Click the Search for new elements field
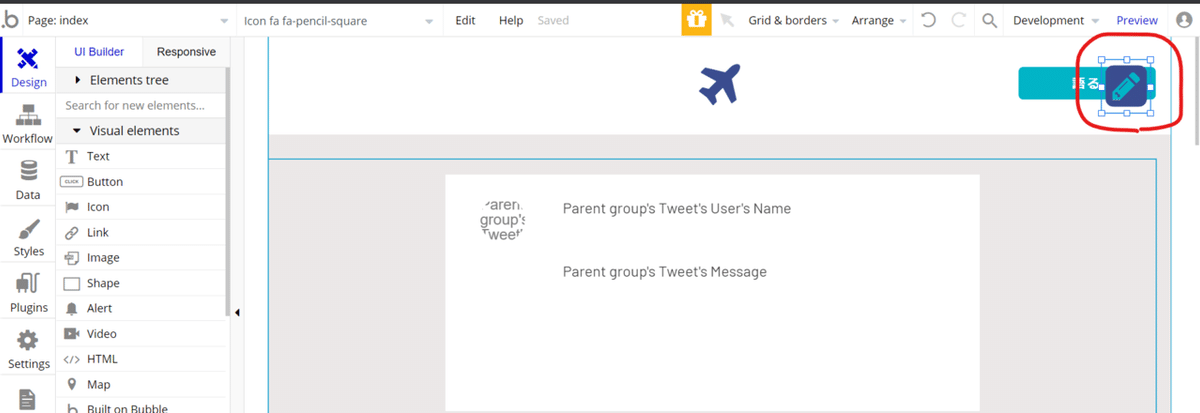The height and width of the screenshot is (413, 1200). 140,105
